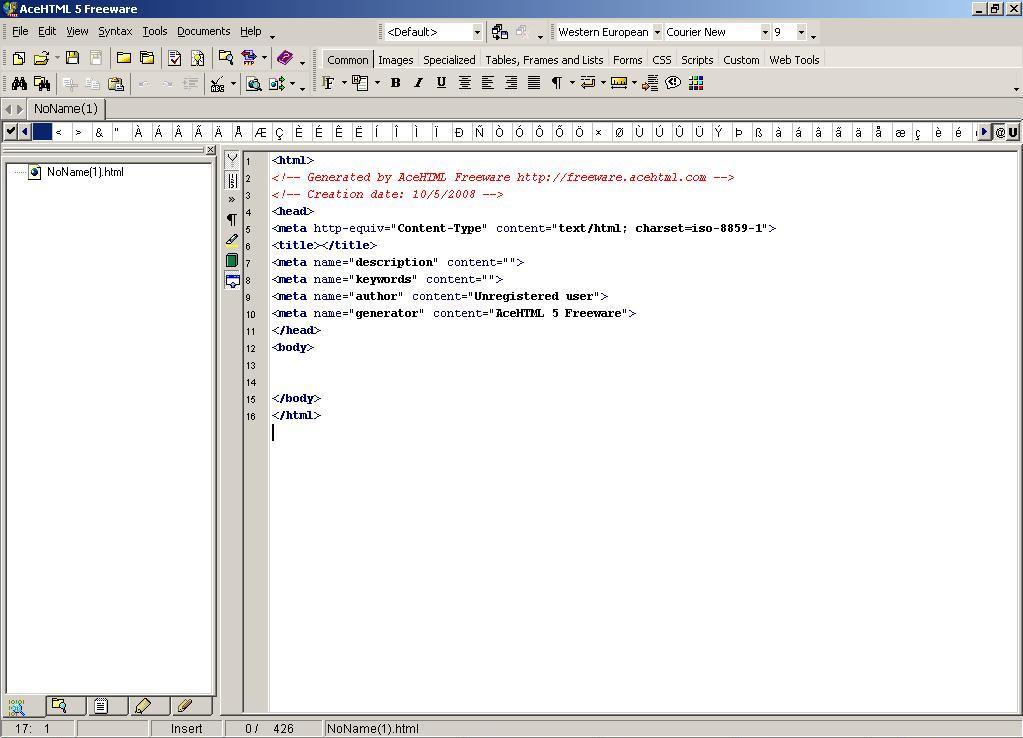The height and width of the screenshot is (738, 1023).
Task: Click the Center align icon
Action: click(465, 83)
